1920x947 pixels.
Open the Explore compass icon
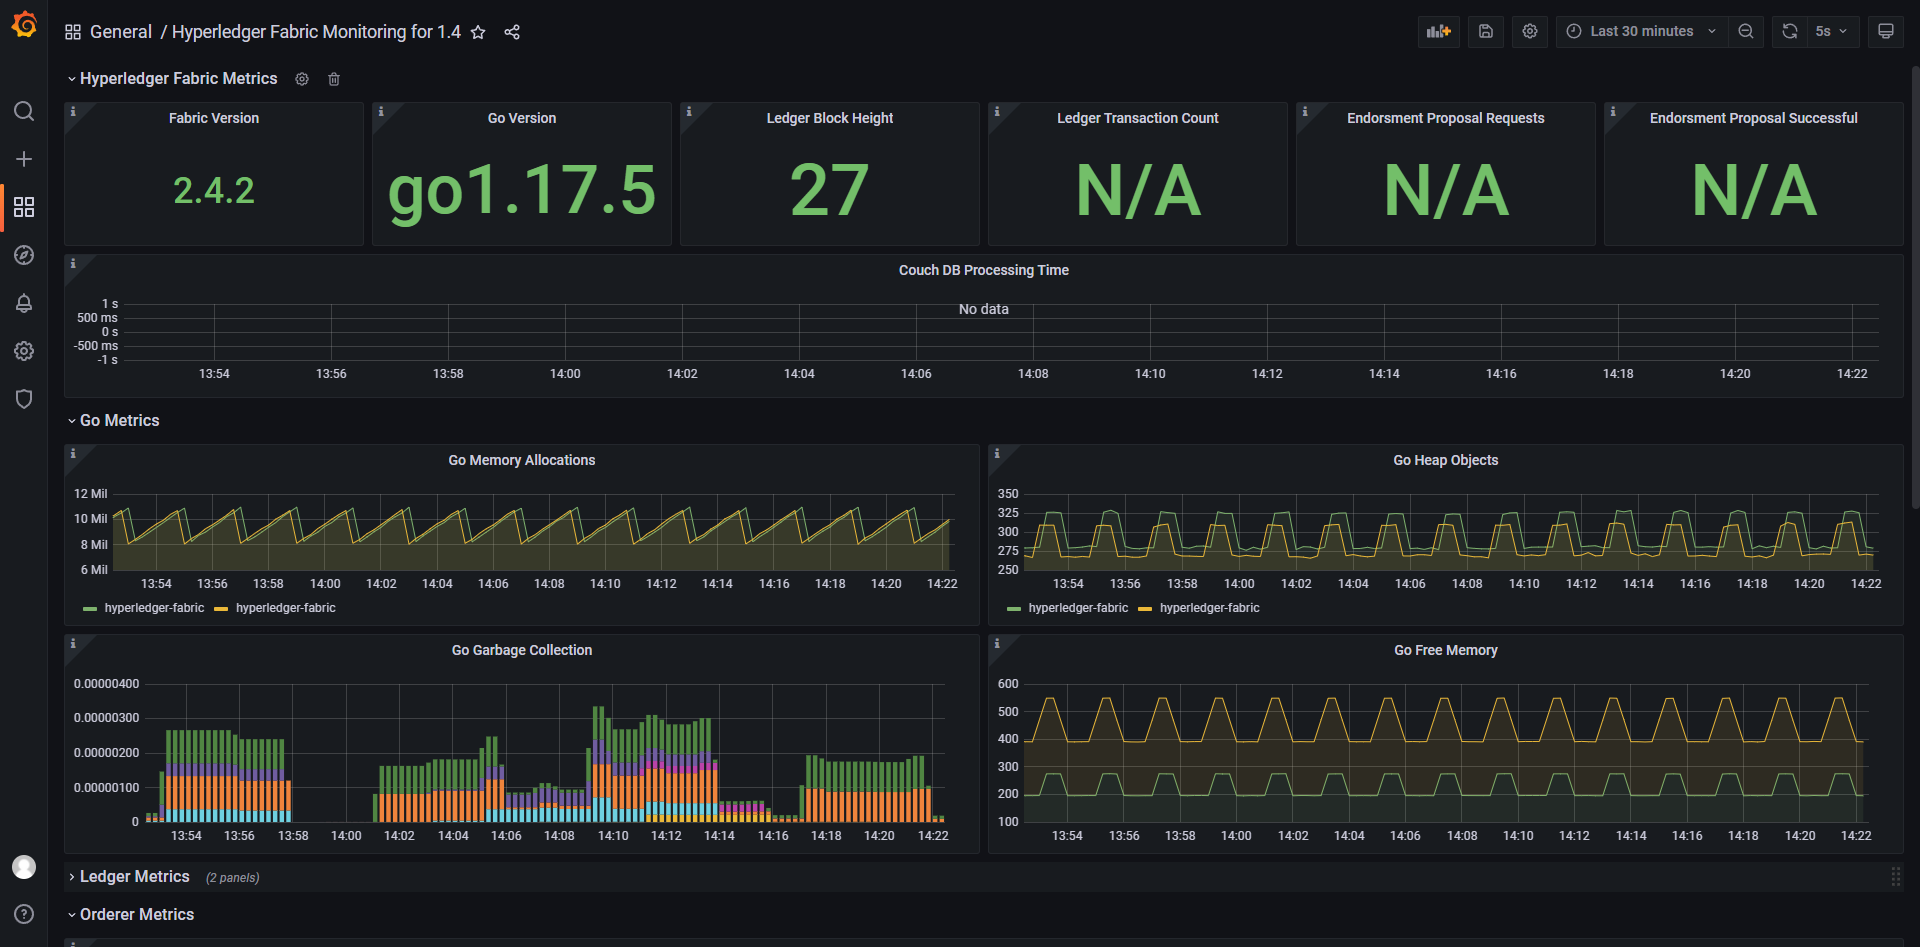click(x=24, y=255)
